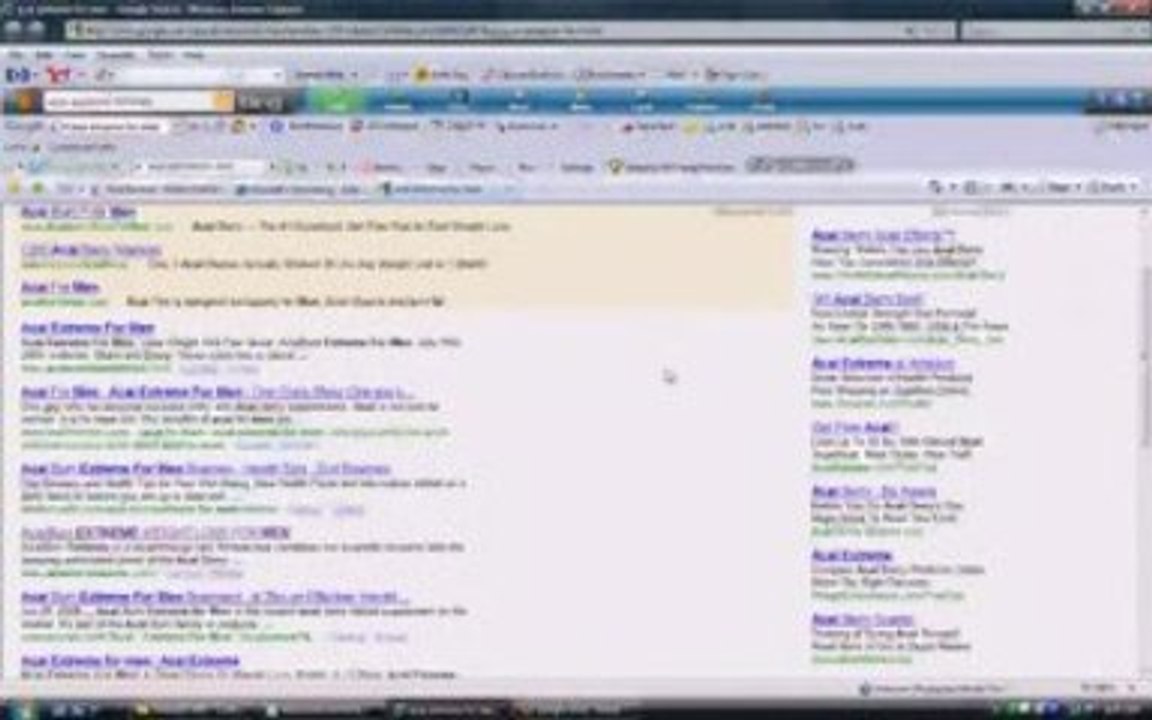Select the third active browser tab
This screenshot has height=720, width=1152.
coord(435,190)
